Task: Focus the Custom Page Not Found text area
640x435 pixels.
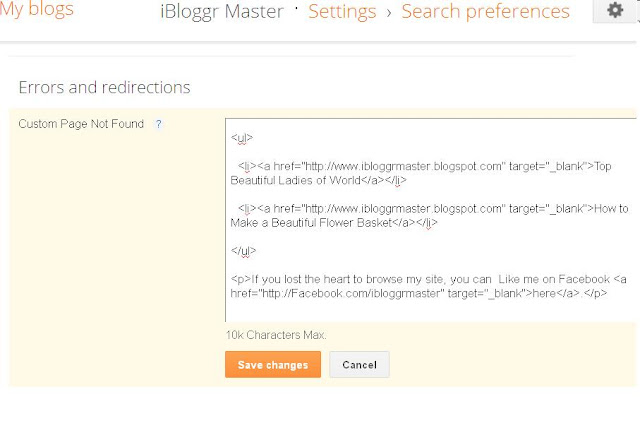Action: [x=431, y=220]
